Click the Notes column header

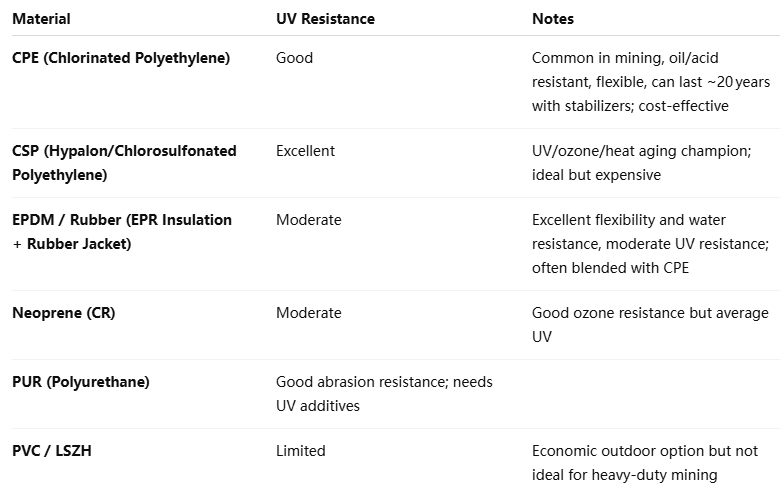[553, 19]
